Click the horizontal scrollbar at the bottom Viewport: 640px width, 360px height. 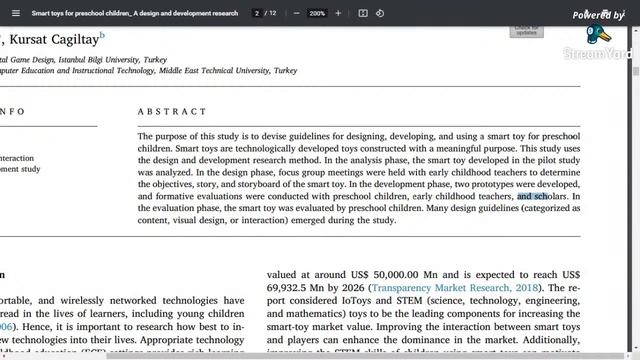click(x=365, y=356)
